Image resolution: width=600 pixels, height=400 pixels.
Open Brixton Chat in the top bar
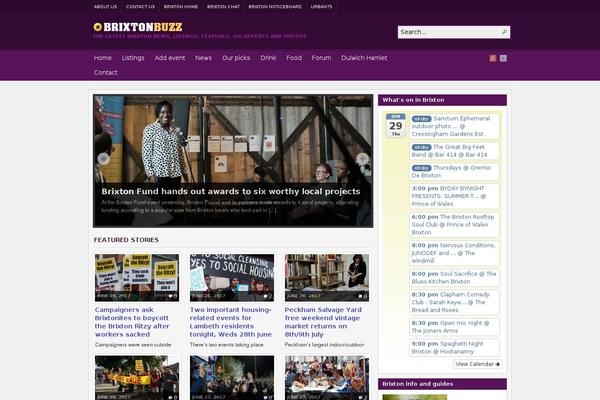(223, 7)
